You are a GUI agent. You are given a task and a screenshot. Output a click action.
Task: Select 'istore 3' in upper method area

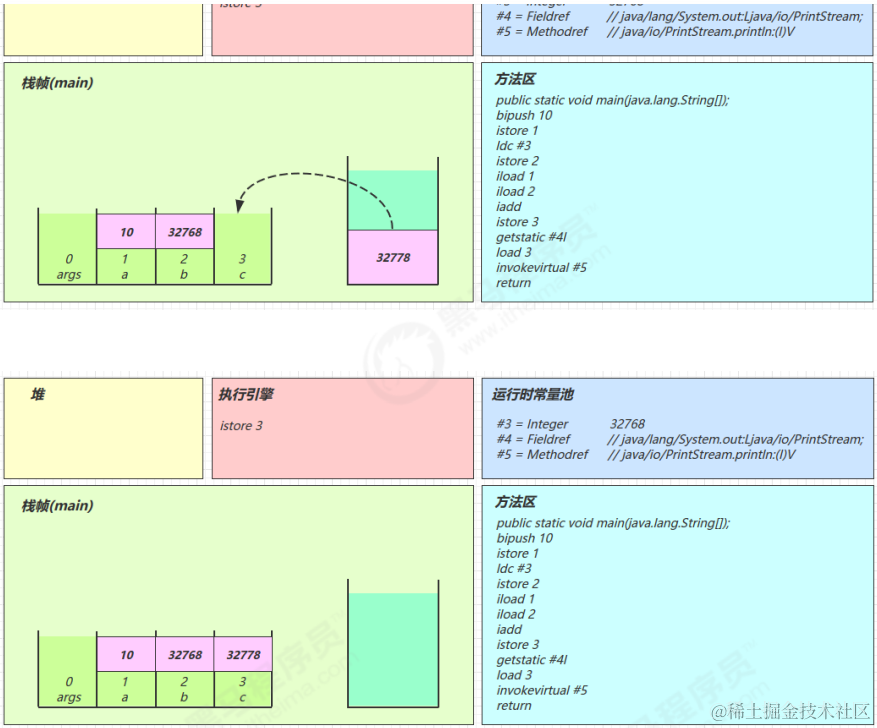517,222
